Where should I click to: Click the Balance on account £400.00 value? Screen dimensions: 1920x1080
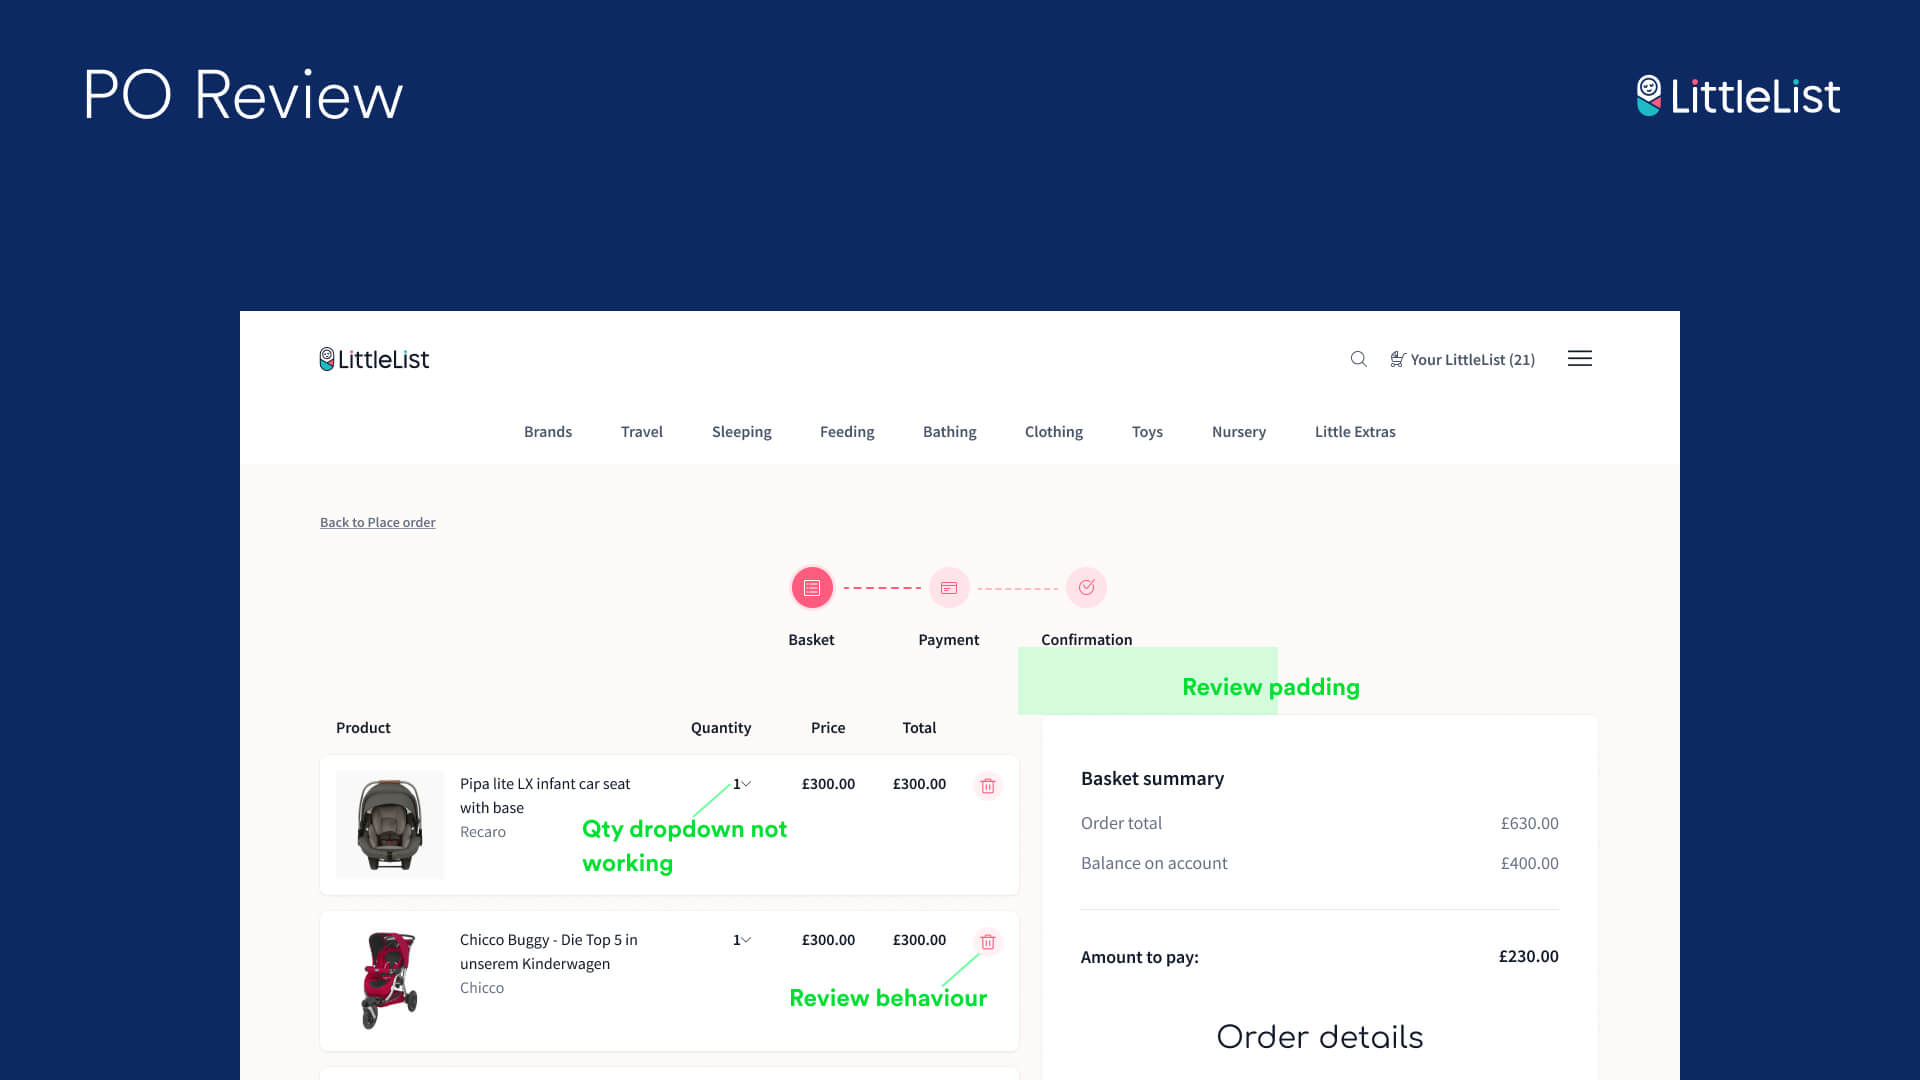[x=1529, y=864]
